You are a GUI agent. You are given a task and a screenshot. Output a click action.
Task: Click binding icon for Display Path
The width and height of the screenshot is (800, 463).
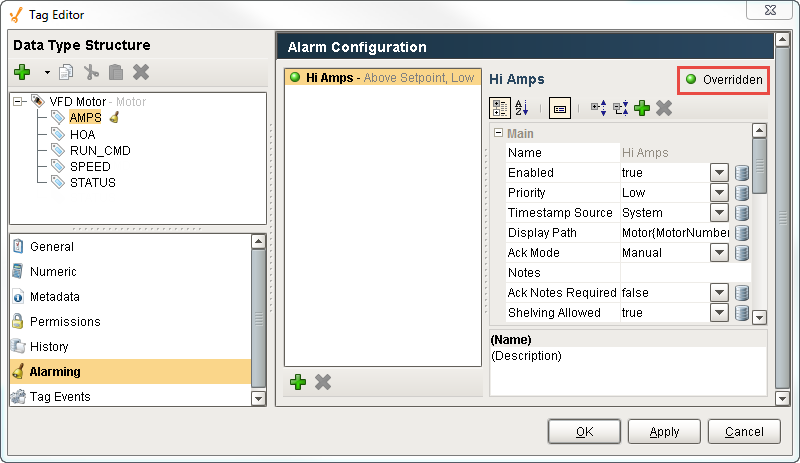point(742,233)
